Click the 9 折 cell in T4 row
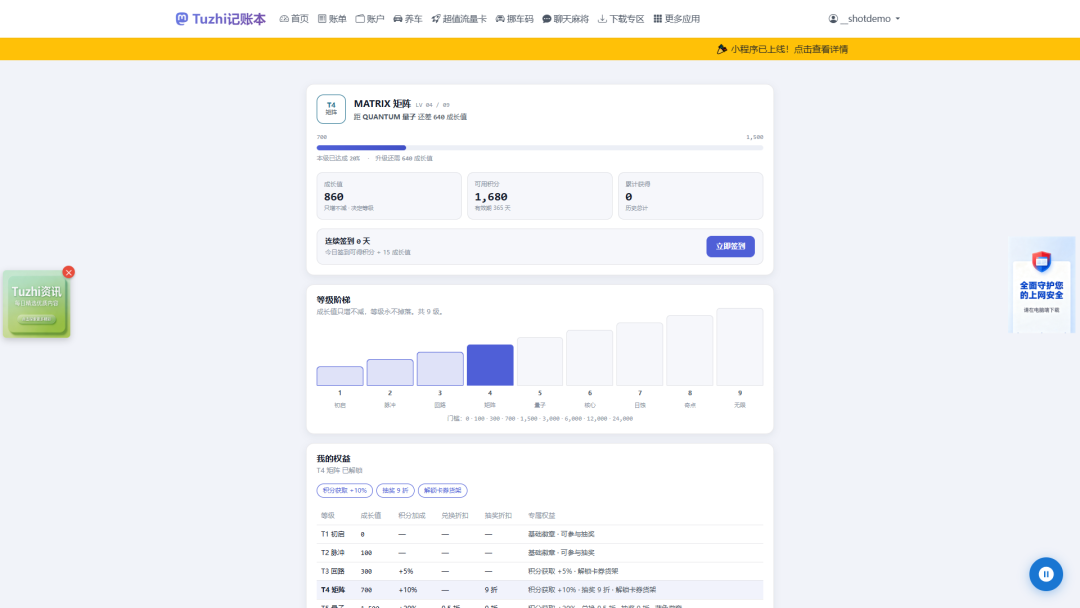The height and width of the screenshot is (608, 1080). point(491,590)
